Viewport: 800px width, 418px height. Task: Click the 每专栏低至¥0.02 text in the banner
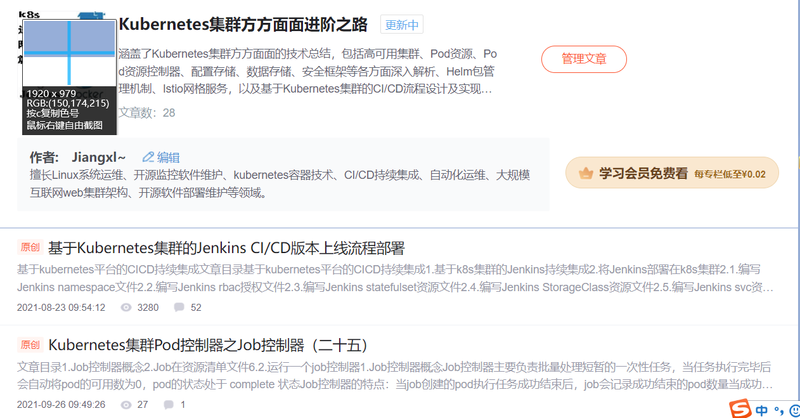point(730,175)
